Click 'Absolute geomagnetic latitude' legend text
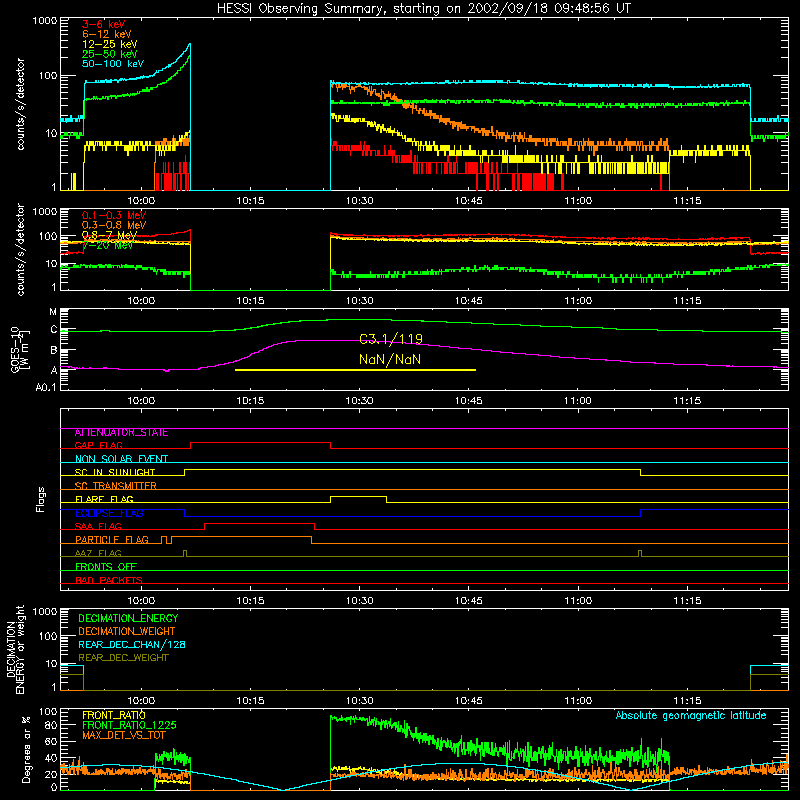This screenshot has height=800, width=800. click(691, 716)
